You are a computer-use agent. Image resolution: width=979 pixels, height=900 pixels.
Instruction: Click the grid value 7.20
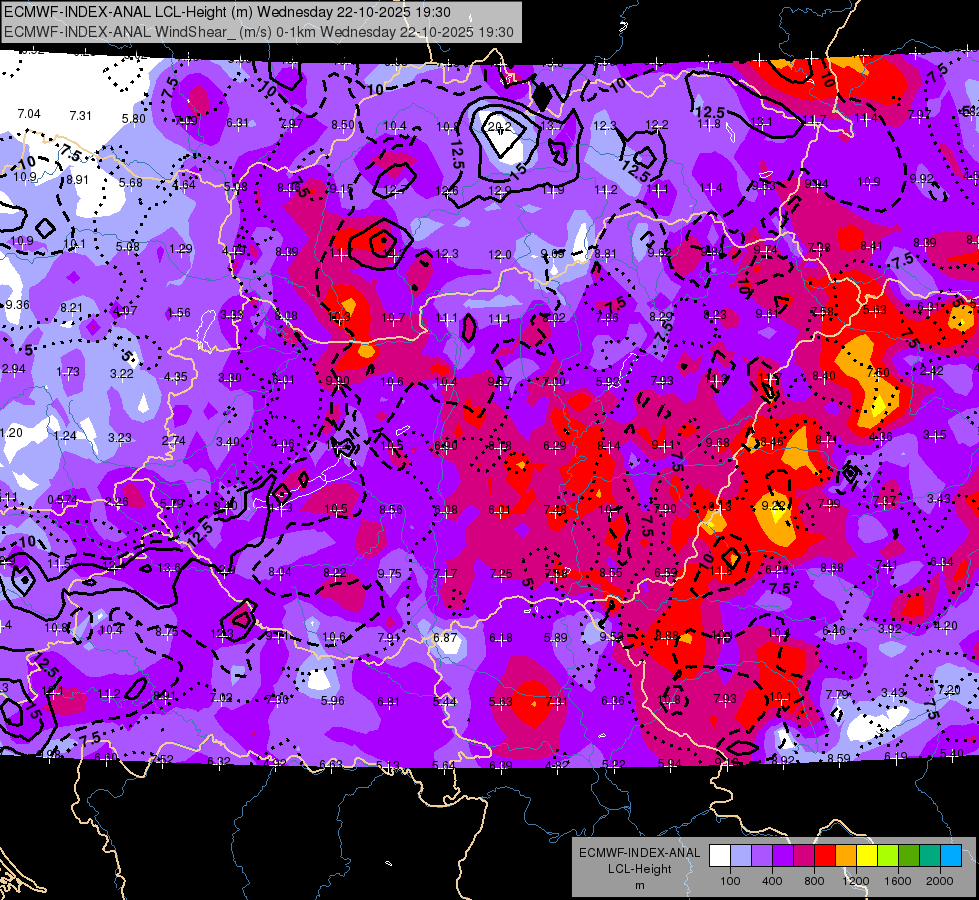point(948,690)
